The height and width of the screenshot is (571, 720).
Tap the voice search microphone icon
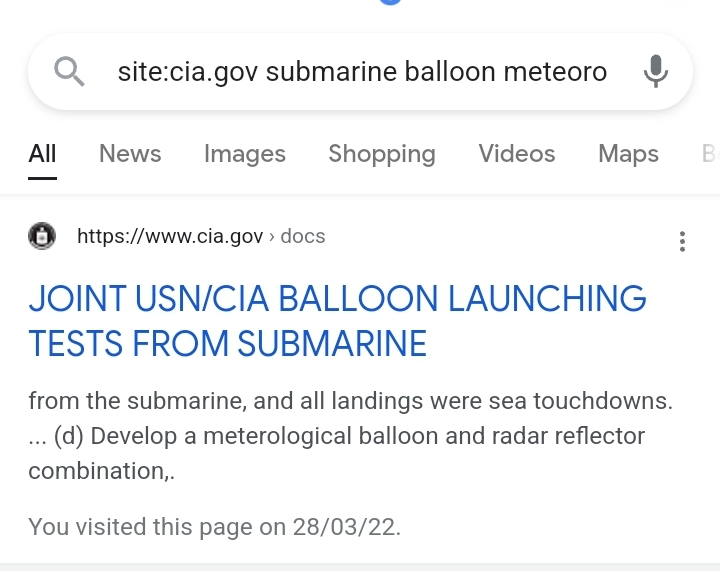[x=655, y=72]
